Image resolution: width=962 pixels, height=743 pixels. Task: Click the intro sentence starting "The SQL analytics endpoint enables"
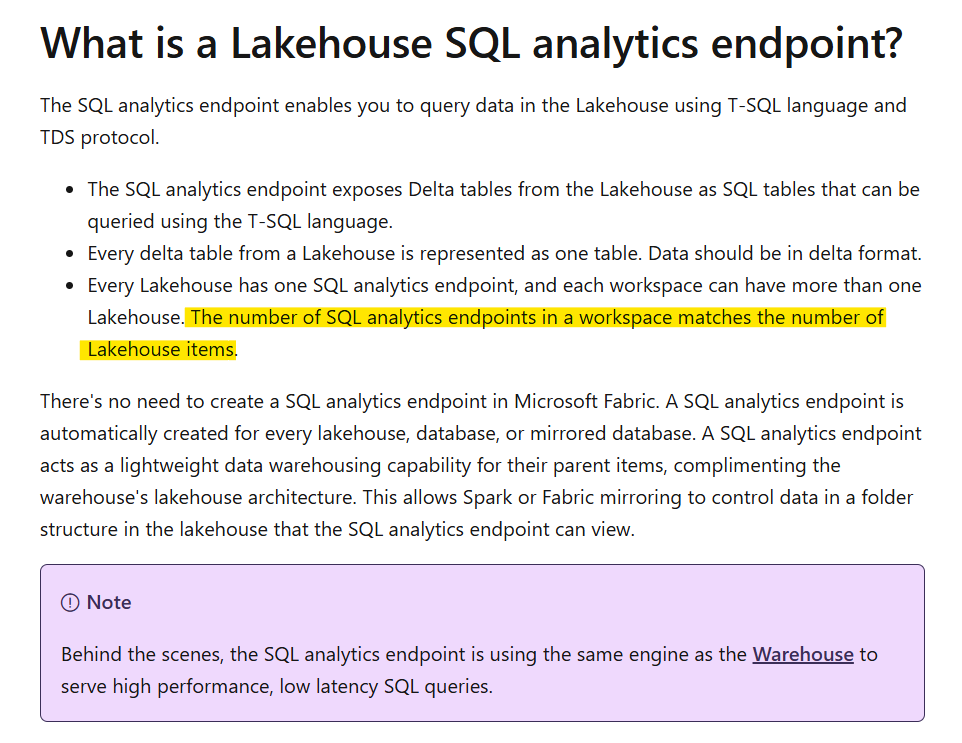[472, 105]
